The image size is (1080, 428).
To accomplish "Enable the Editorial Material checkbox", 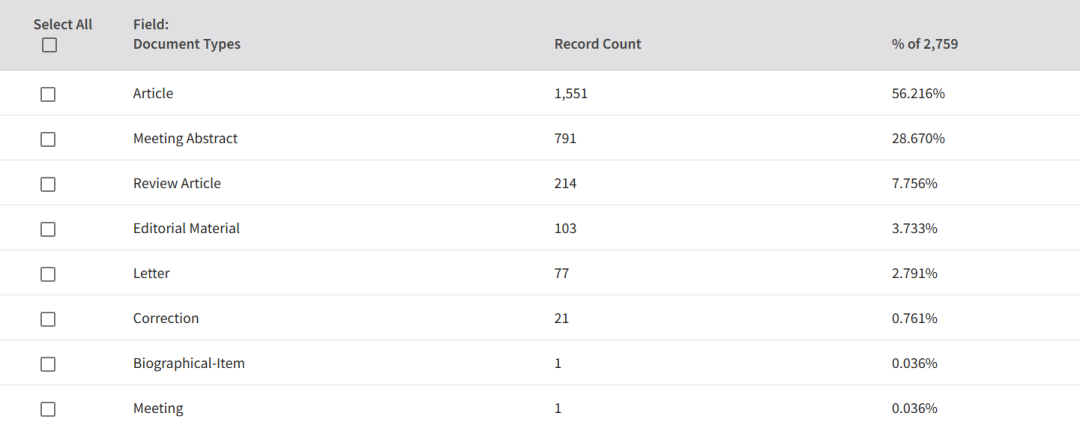I will coord(48,229).
